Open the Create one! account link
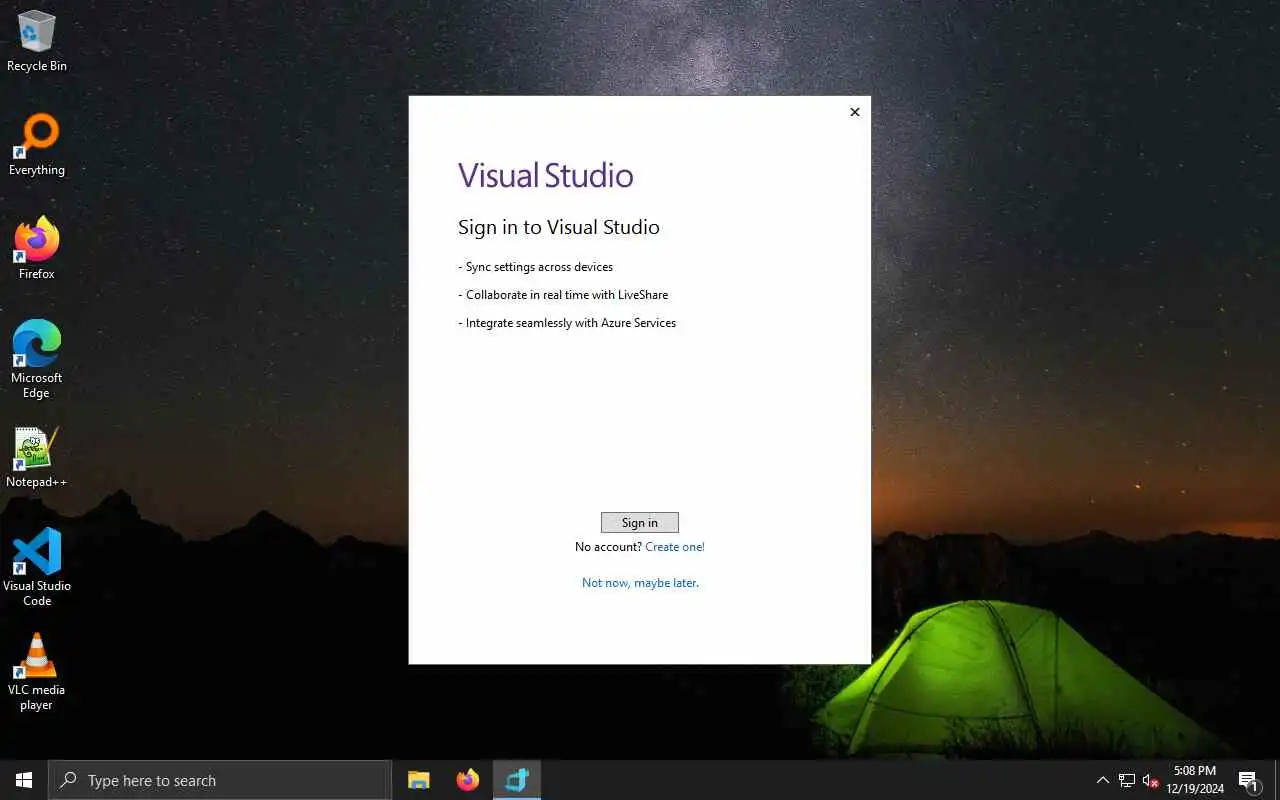 (x=675, y=547)
